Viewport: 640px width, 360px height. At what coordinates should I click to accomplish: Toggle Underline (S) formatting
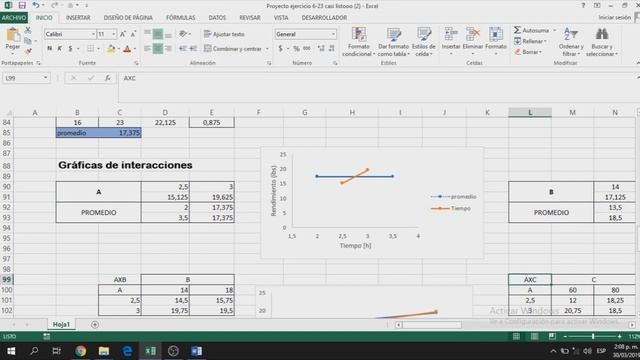click(70, 49)
